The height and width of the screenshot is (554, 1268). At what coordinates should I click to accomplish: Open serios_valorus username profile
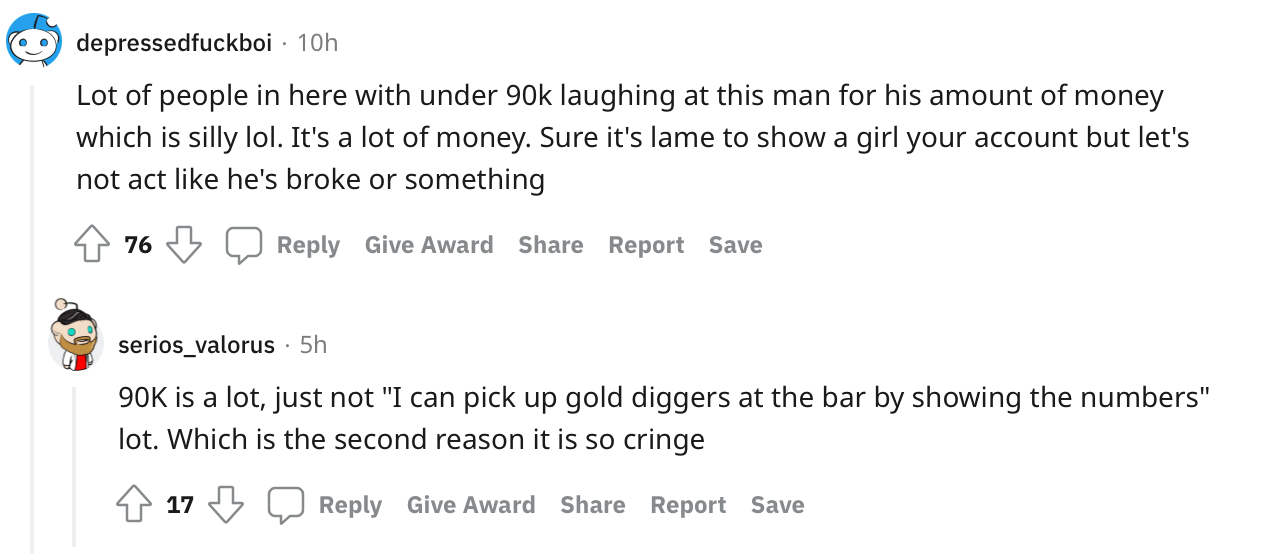196,345
